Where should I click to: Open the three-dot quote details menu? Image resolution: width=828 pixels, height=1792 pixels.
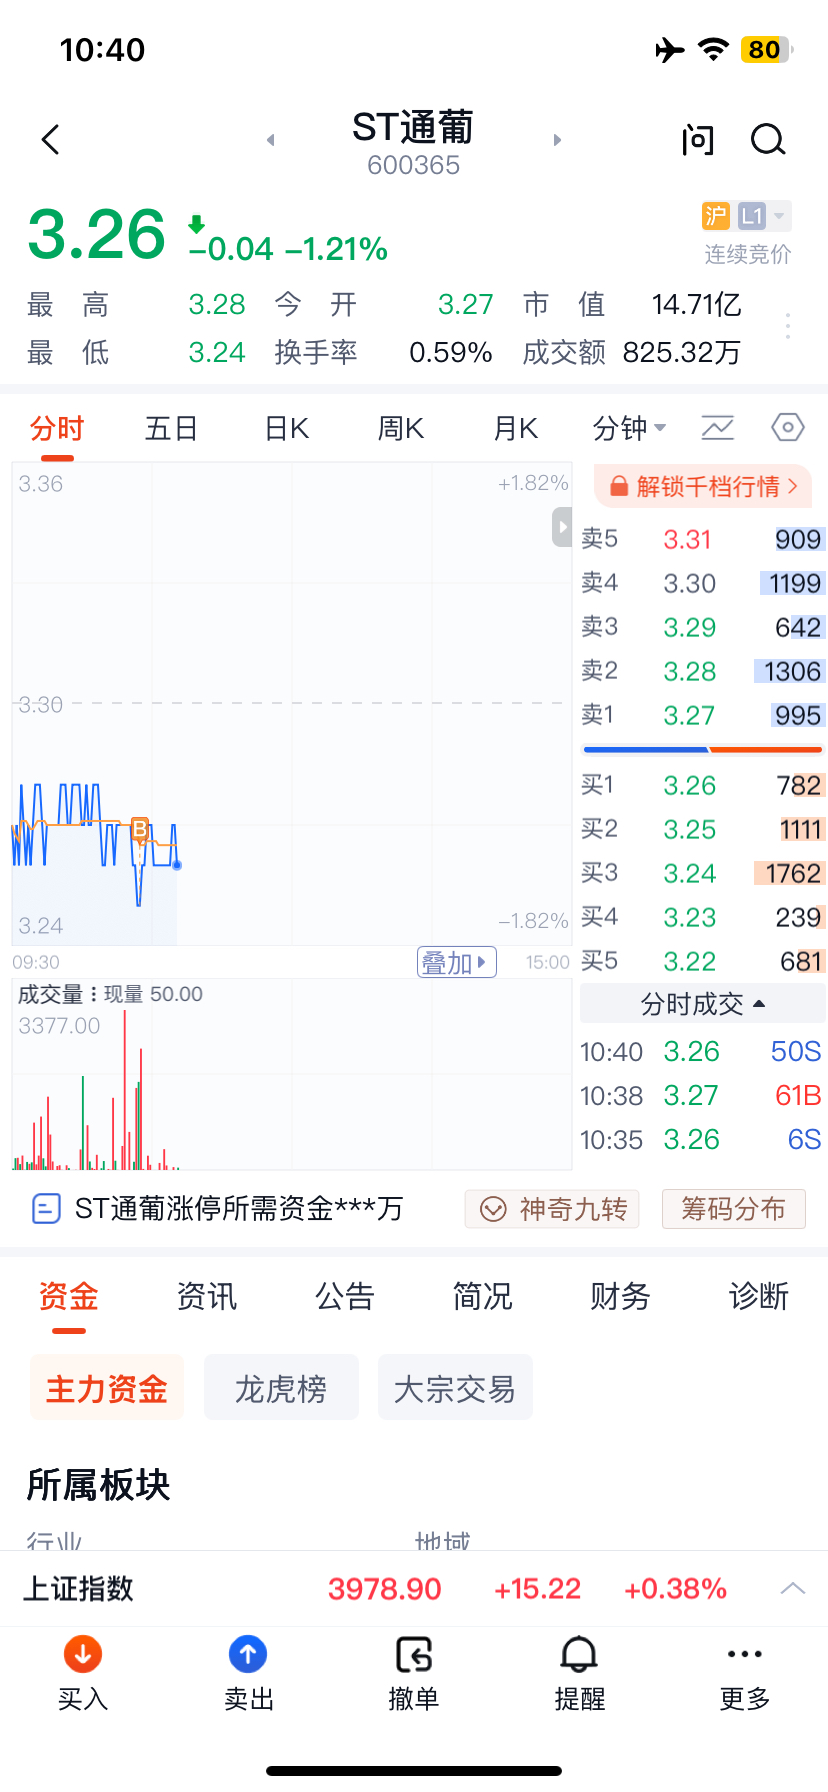point(788,326)
